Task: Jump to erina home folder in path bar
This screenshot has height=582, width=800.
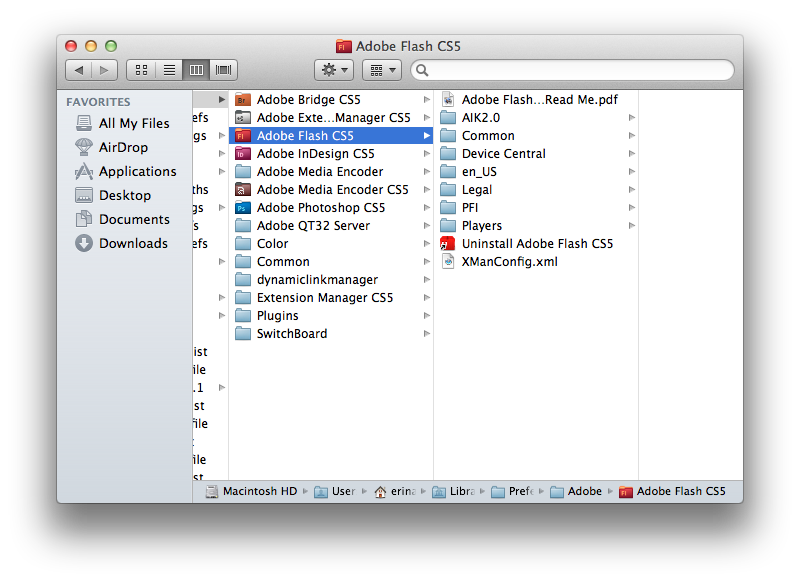Action: [x=395, y=491]
